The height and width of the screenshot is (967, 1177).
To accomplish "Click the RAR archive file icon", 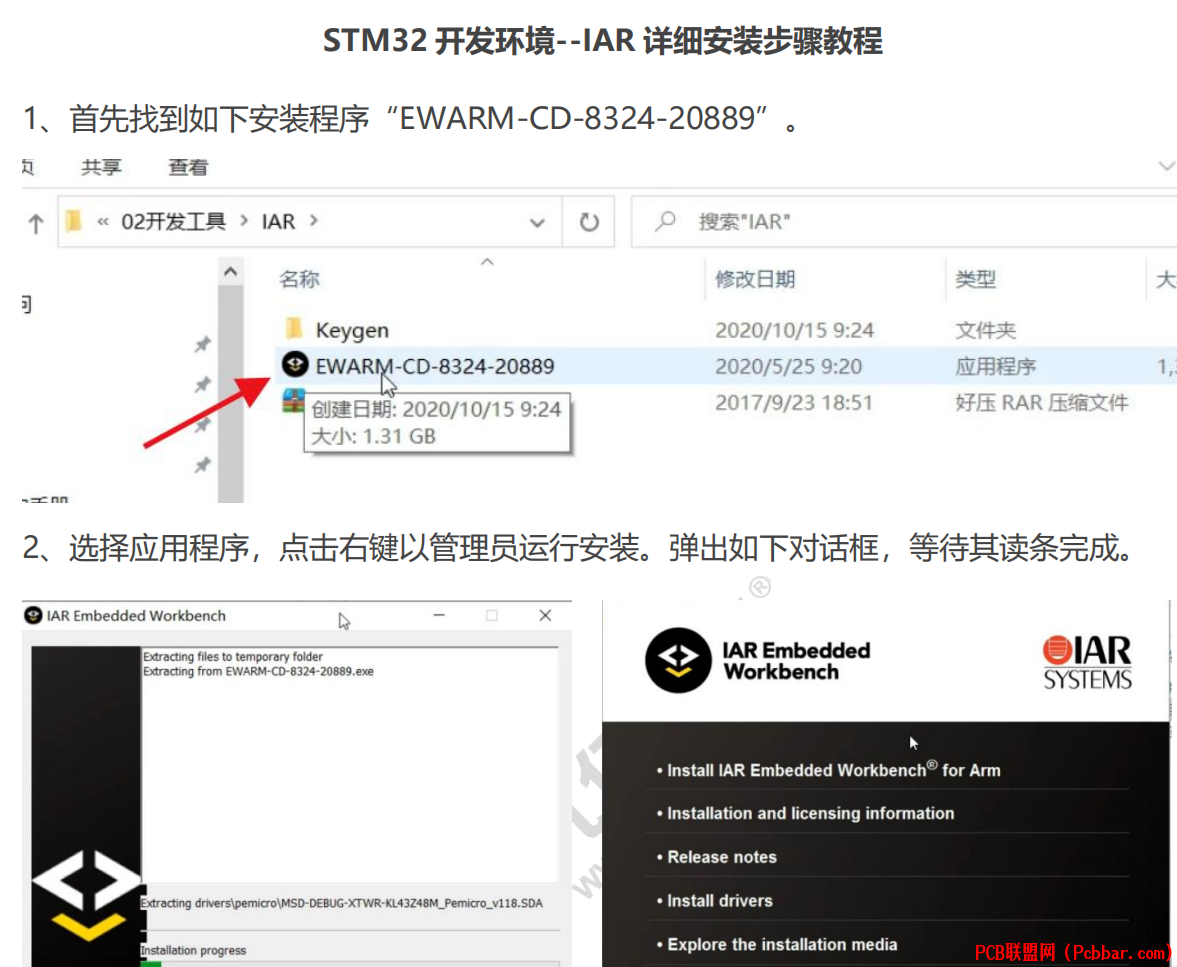I will (293, 401).
